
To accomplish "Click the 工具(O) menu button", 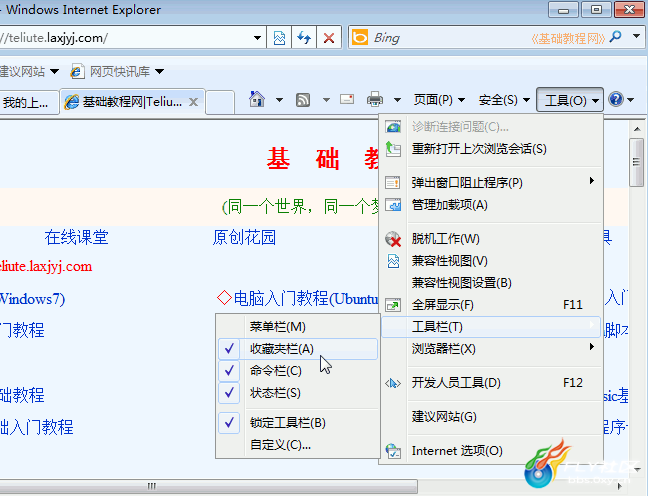I will (x=570, y=100).
